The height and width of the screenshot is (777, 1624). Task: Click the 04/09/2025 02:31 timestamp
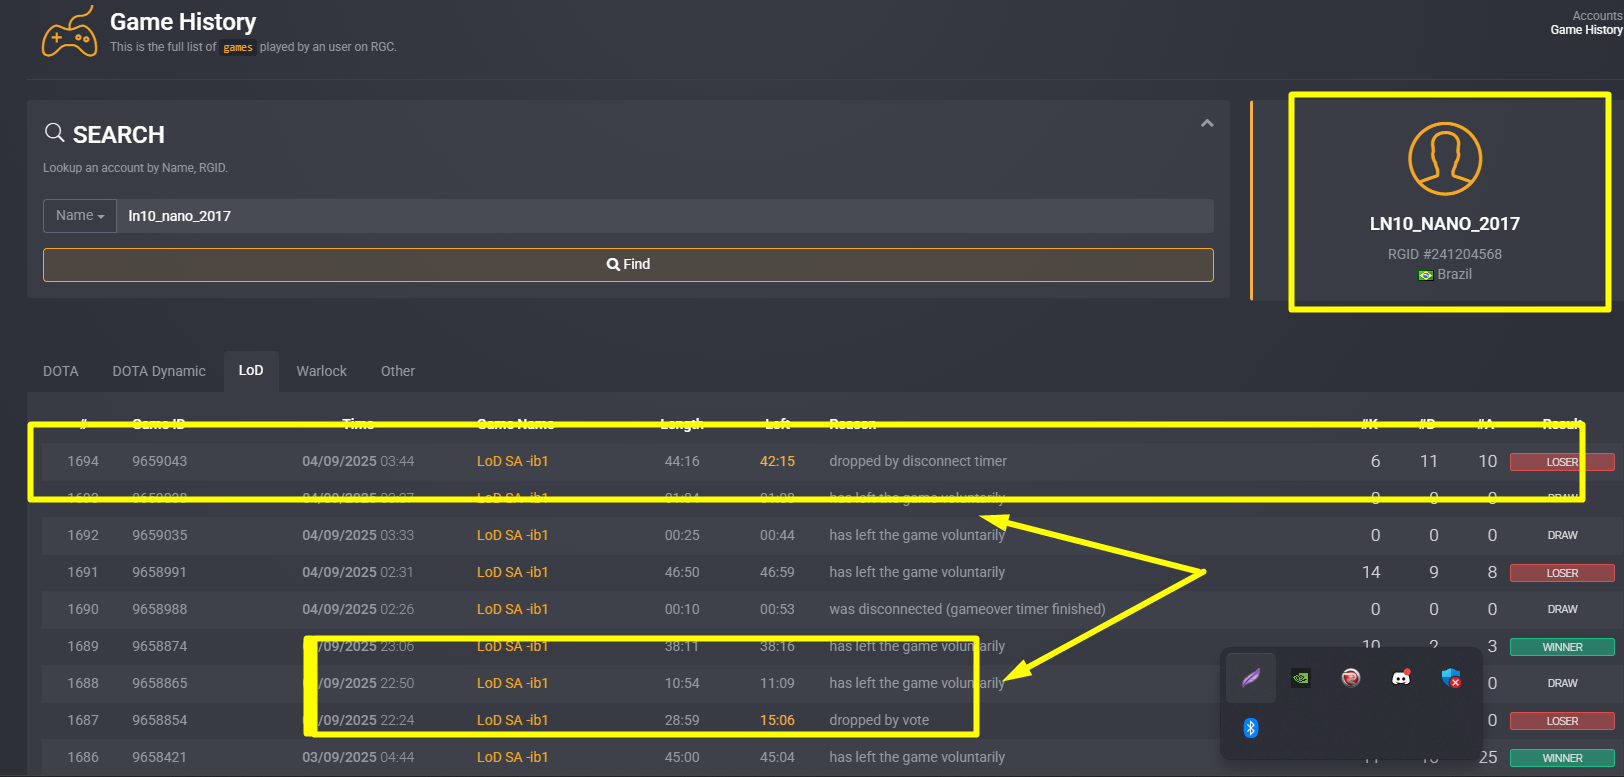pyautogui.click(x=358, y=572)
